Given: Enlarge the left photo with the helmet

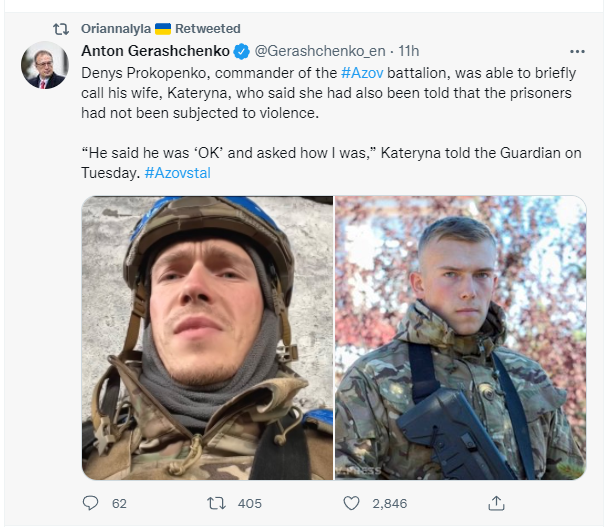Looking at the screenshot, I should (x=206, y=337).
